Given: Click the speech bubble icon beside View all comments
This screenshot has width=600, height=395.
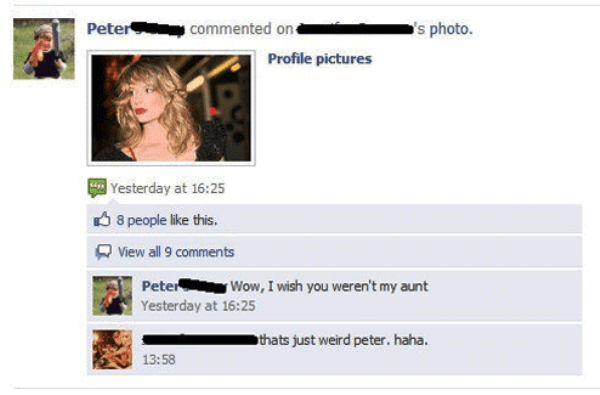Looking at the screenshot, I should pos(103,252).
